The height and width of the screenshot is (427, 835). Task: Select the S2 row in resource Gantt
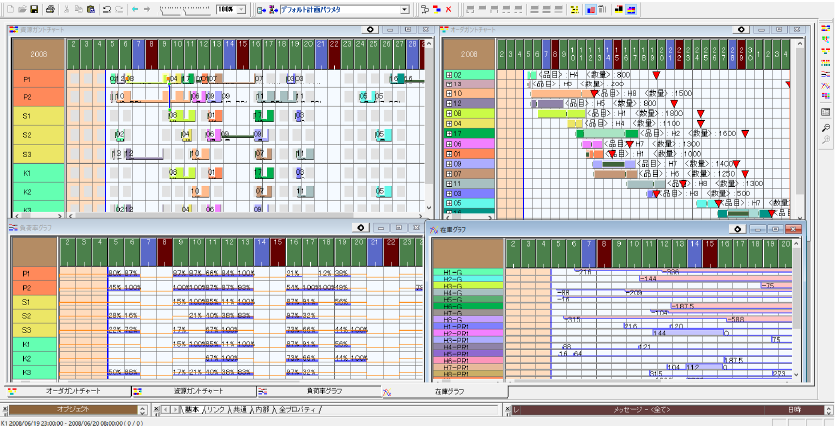[x=38, y=135]
